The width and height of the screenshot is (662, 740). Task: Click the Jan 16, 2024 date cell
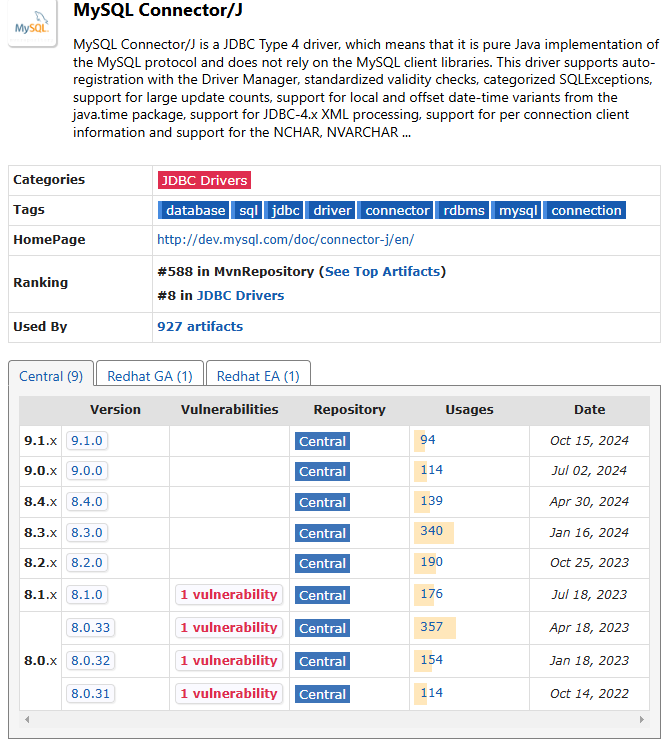click(589, 533)
